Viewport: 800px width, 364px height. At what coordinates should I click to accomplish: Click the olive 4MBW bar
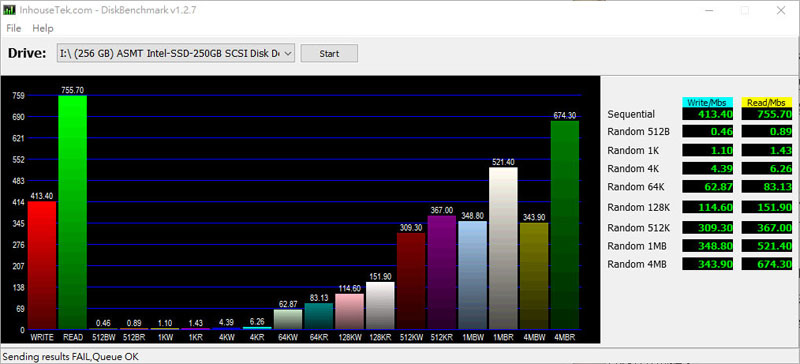[x=534, y=276]
